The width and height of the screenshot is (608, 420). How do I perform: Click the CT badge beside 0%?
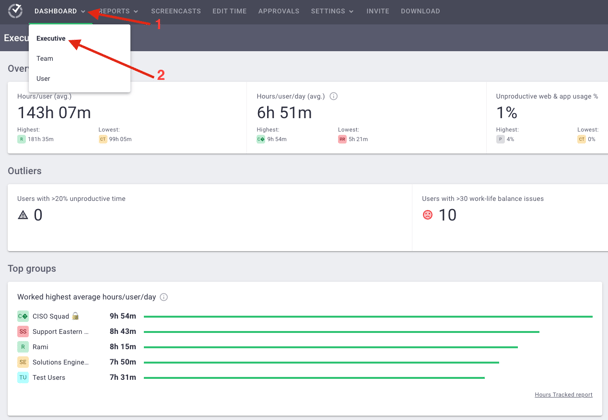(581, 139)
